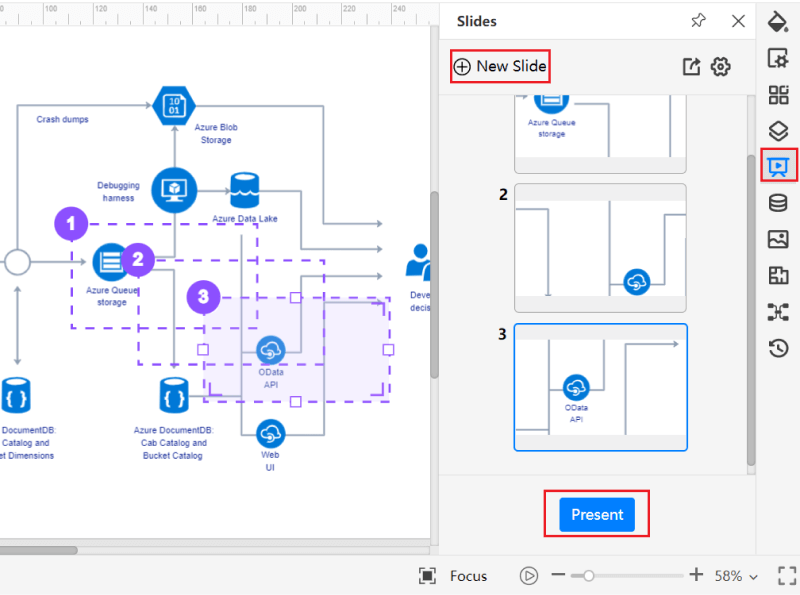Open the History sidebar icon

pos(778,349)
